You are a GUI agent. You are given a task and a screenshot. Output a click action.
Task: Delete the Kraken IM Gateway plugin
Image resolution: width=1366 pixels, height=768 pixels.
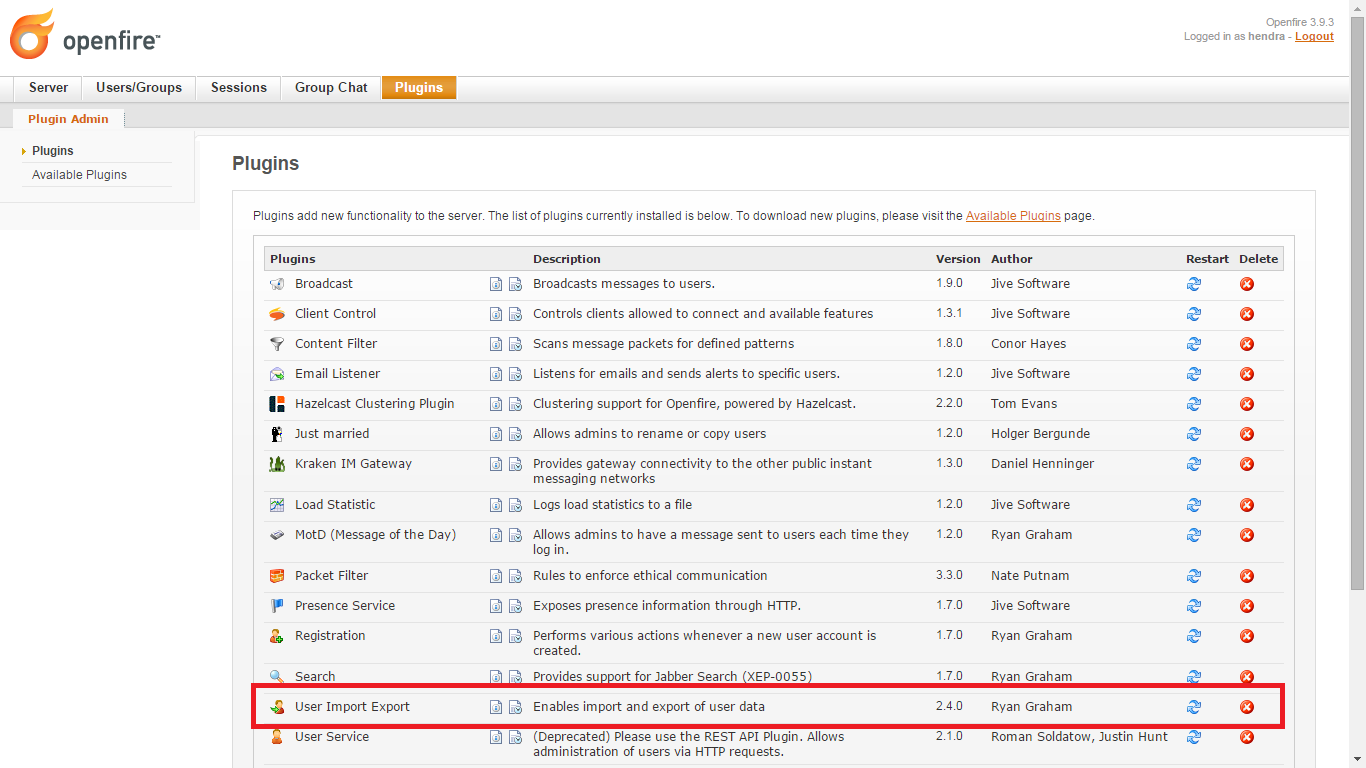click(x=1247, y=464)
